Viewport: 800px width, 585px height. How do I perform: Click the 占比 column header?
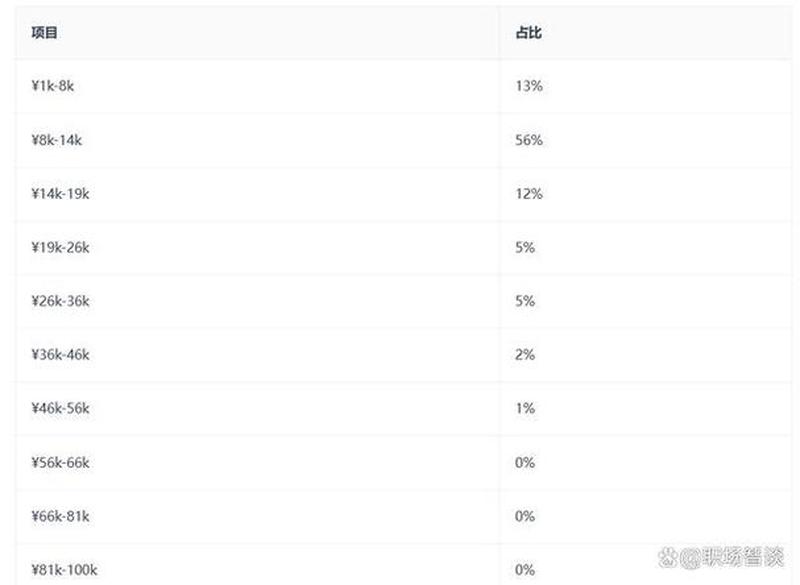click(x=529, y=33)
